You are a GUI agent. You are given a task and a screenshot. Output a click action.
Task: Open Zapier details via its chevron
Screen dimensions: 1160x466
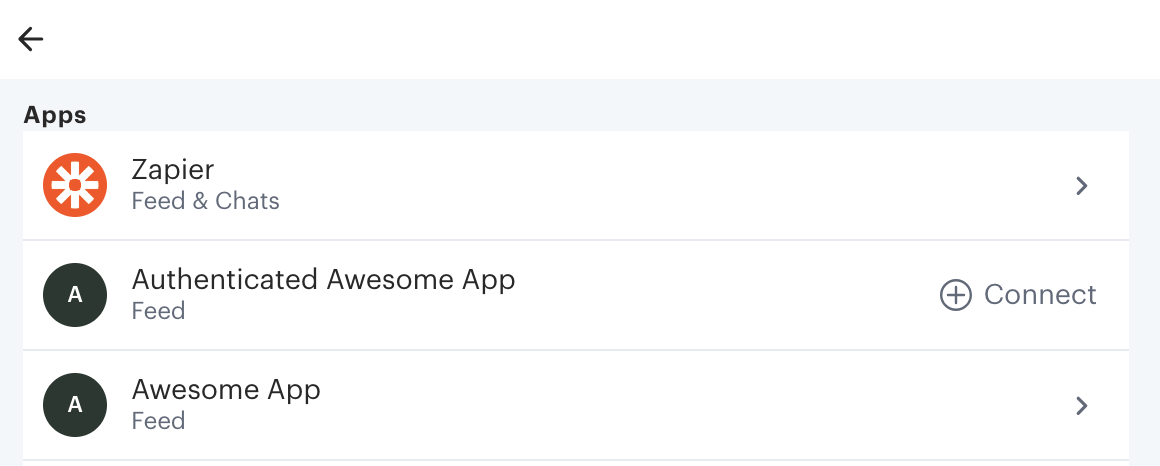1082,186
